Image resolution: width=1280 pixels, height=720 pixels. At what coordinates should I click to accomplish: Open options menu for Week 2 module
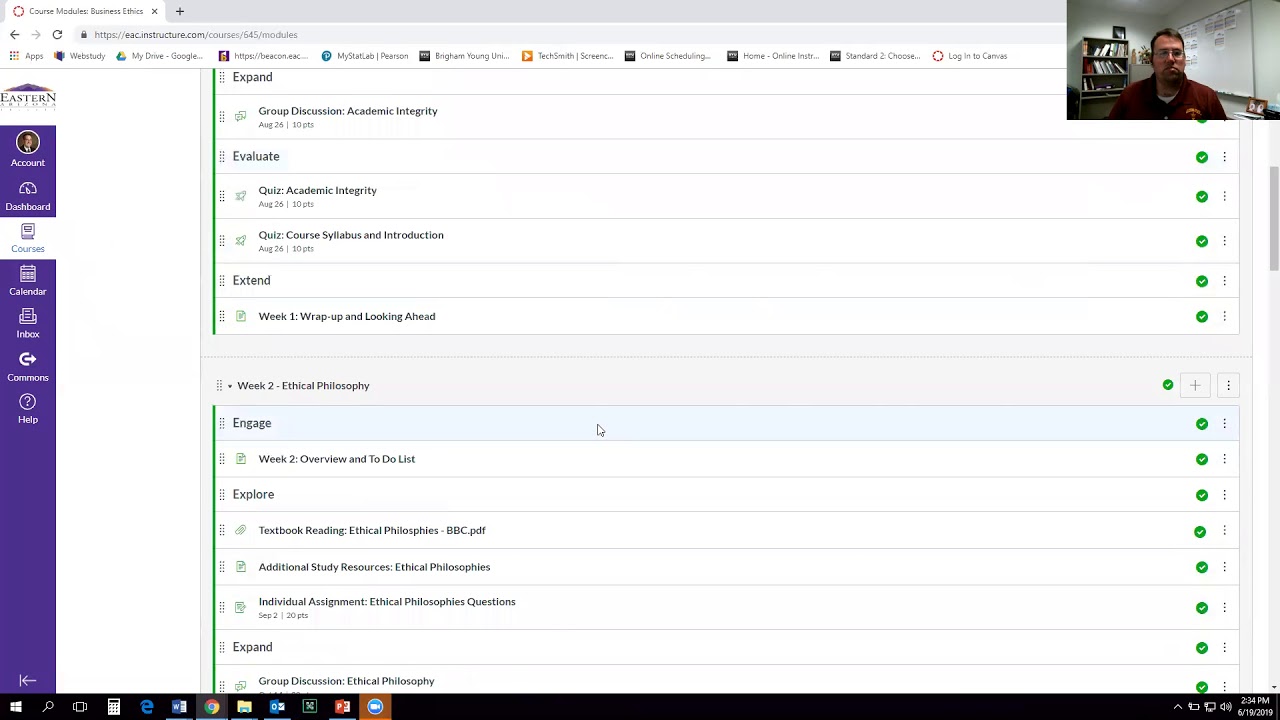pos(1228,385)
